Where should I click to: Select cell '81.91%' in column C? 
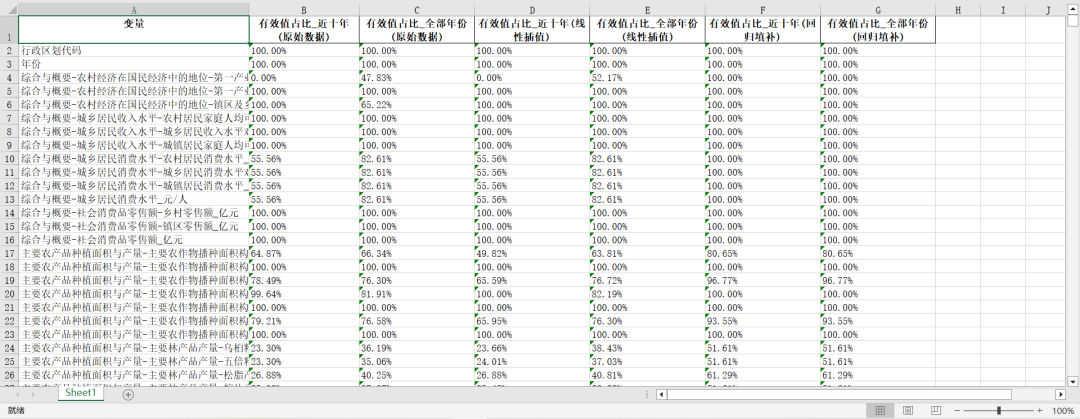point(417,294)
